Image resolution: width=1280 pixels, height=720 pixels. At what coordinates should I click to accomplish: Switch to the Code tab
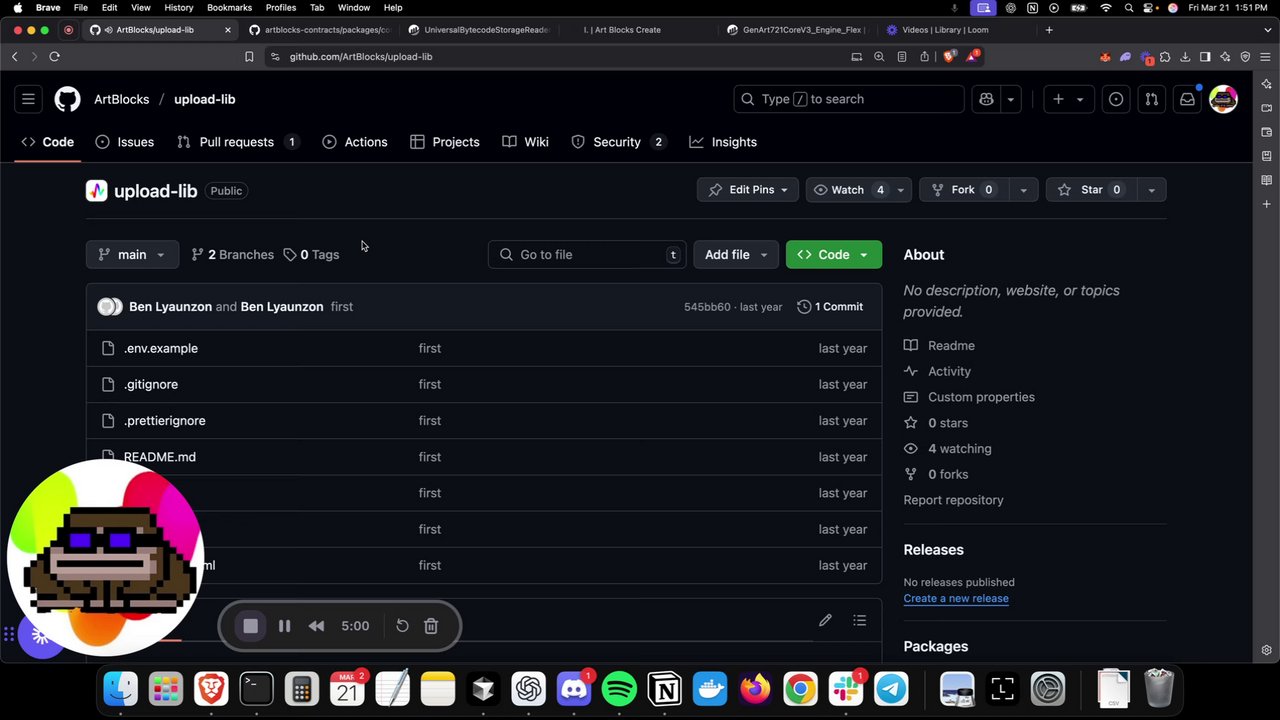click(47, 142)
